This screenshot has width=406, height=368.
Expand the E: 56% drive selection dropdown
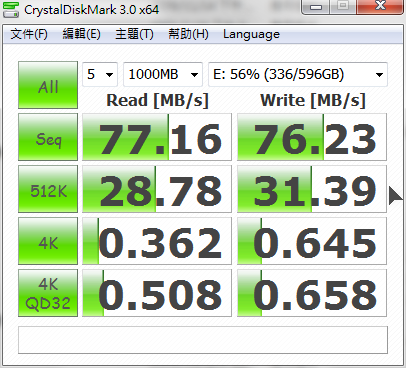coord(298,74)
